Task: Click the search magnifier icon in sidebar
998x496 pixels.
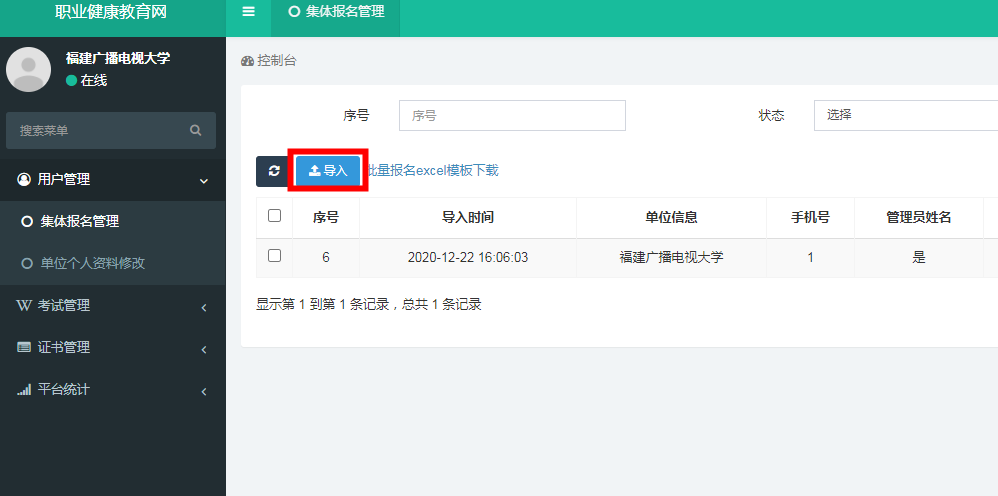Action: point(196,130)
